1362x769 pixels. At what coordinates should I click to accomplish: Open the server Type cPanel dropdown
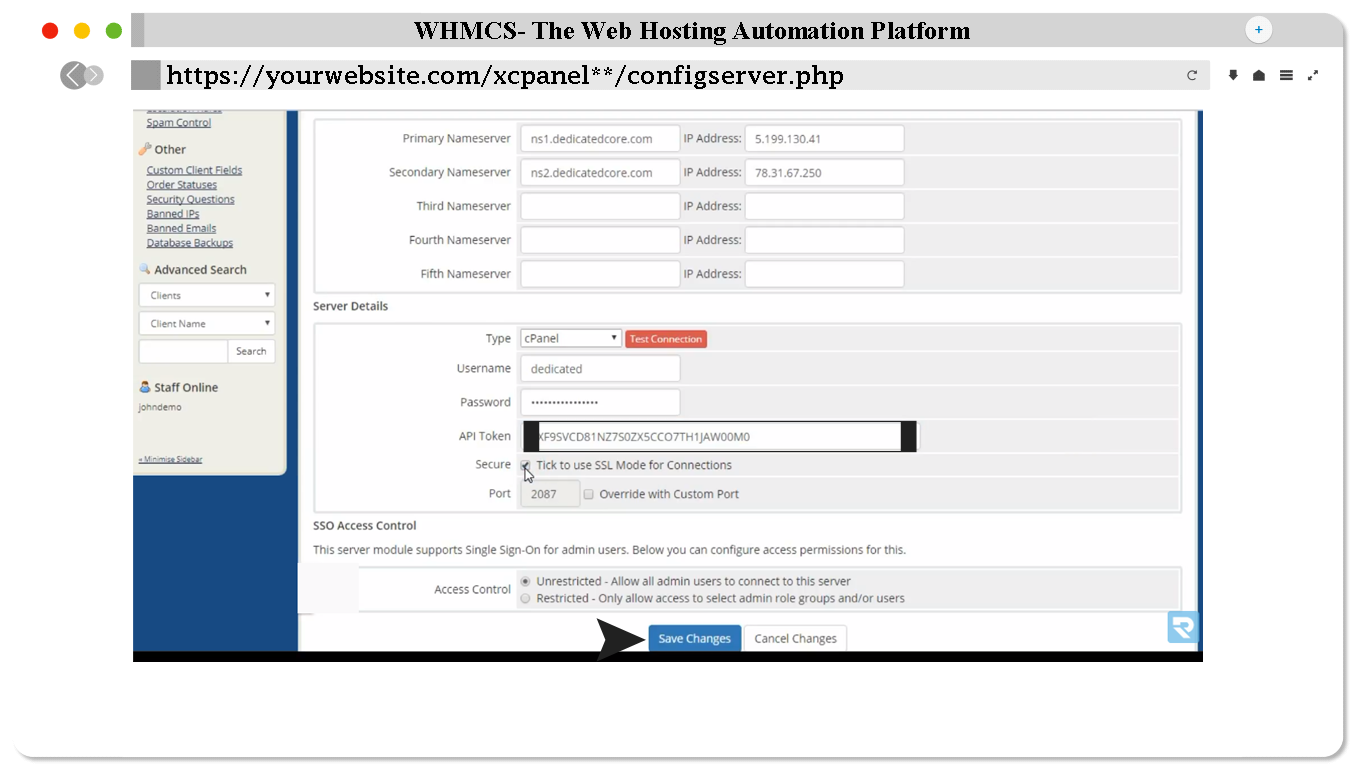coord(571,338)
